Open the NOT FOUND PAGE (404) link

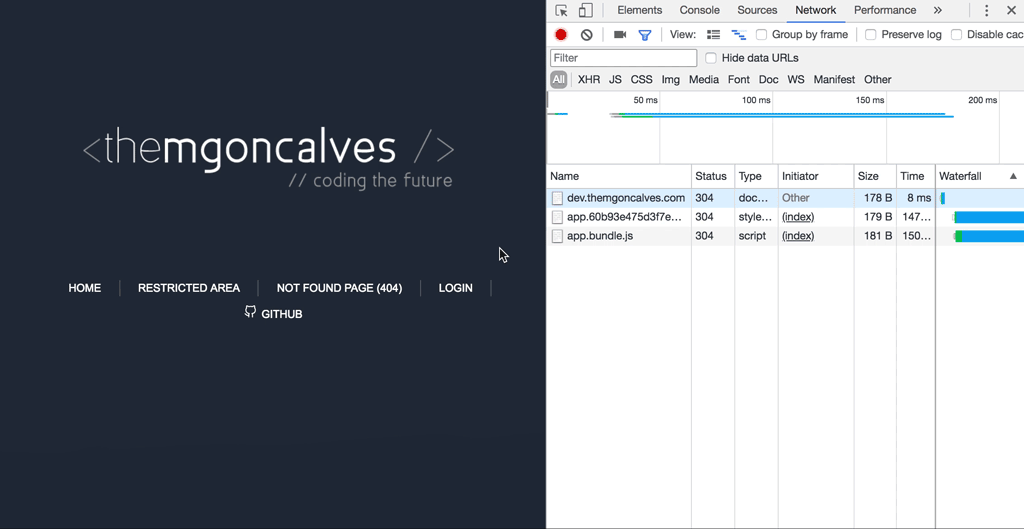[340, 288]
